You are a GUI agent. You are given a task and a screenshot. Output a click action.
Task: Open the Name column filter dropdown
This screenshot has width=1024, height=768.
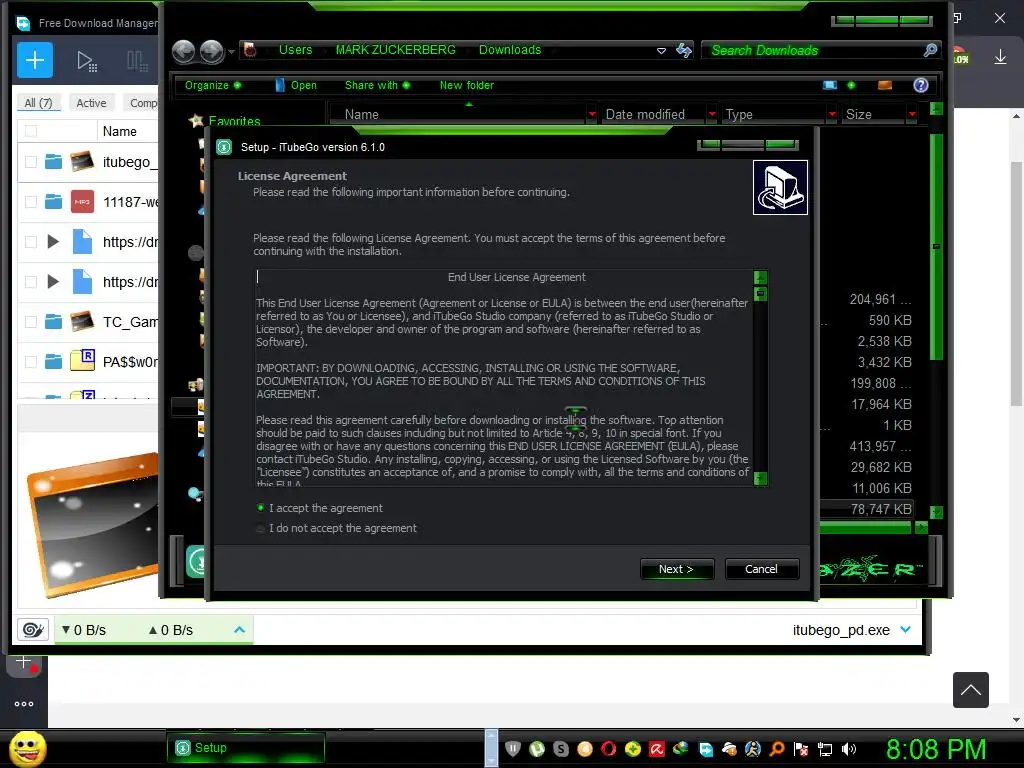coord(592,114)
